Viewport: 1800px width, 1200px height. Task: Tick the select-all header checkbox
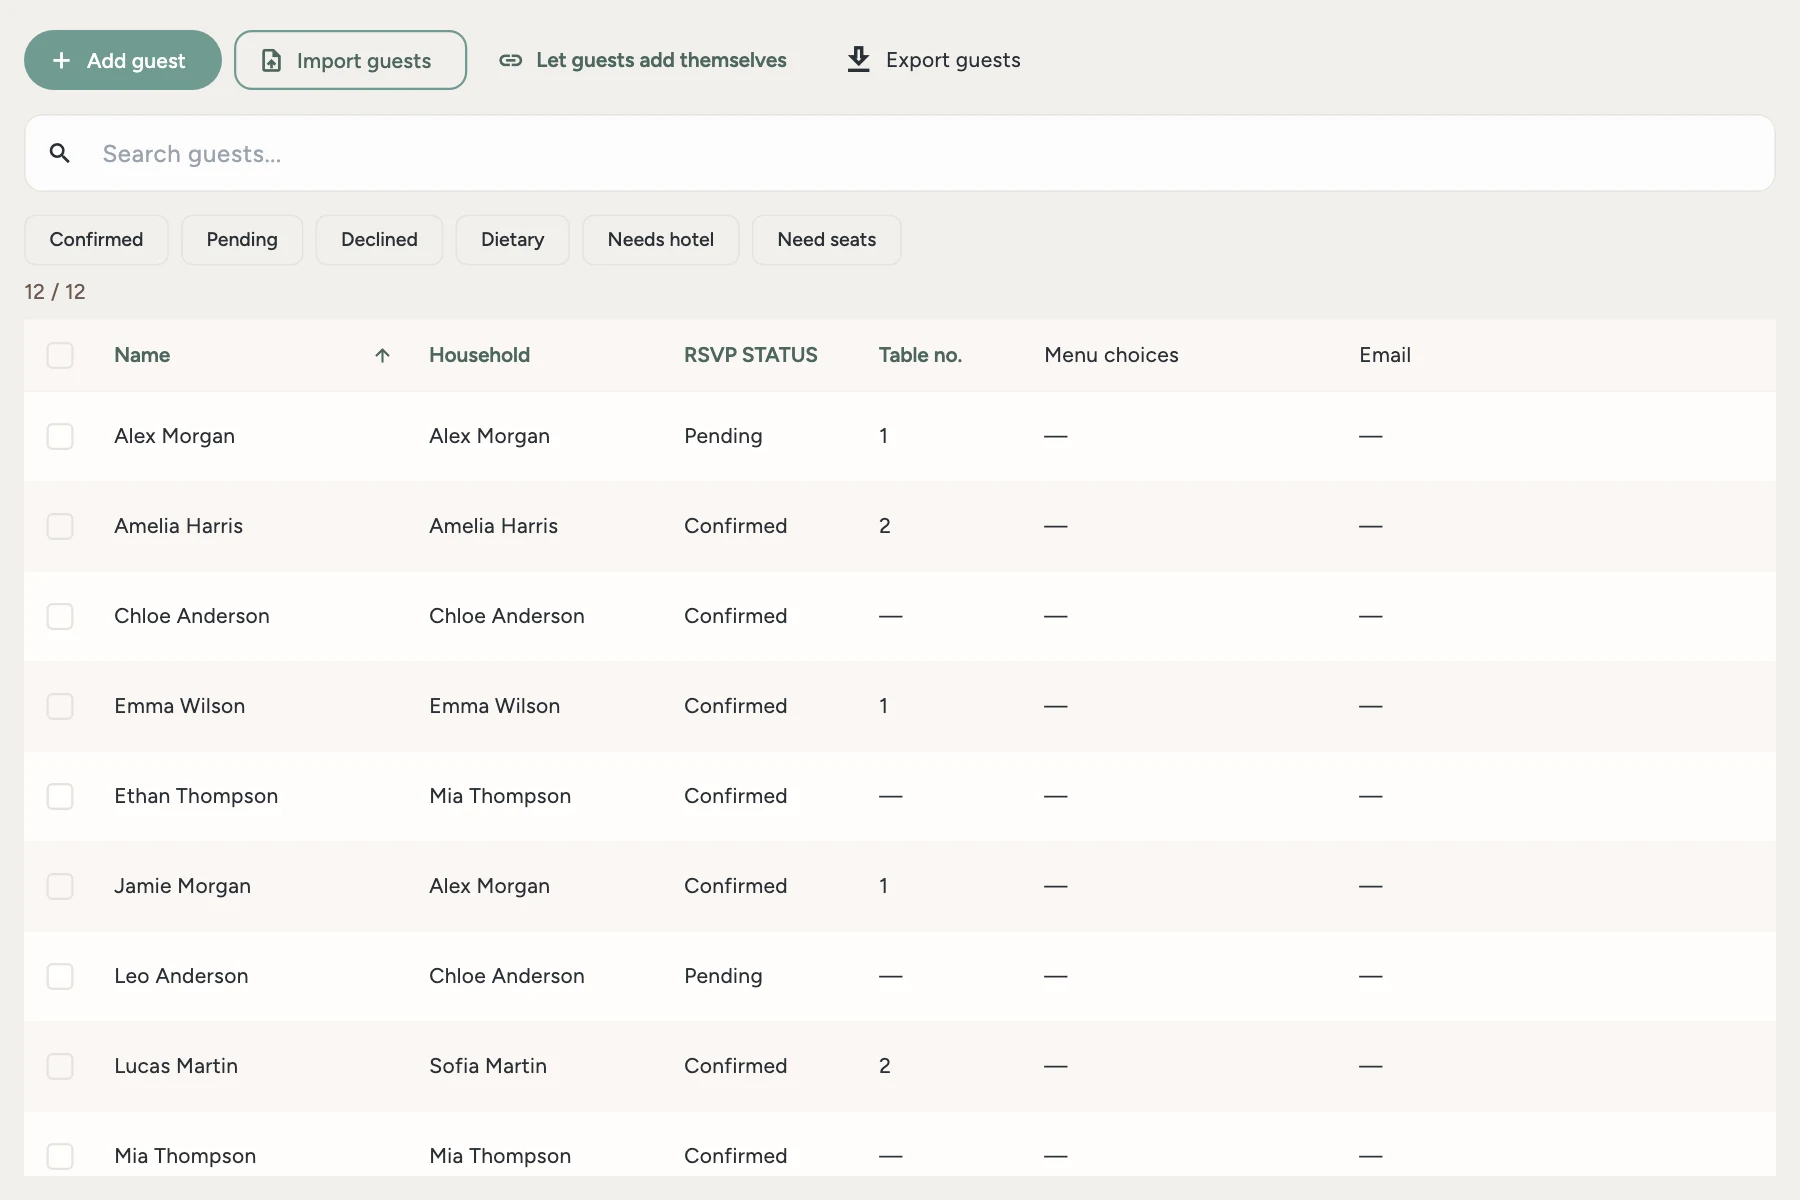point(60,355)
